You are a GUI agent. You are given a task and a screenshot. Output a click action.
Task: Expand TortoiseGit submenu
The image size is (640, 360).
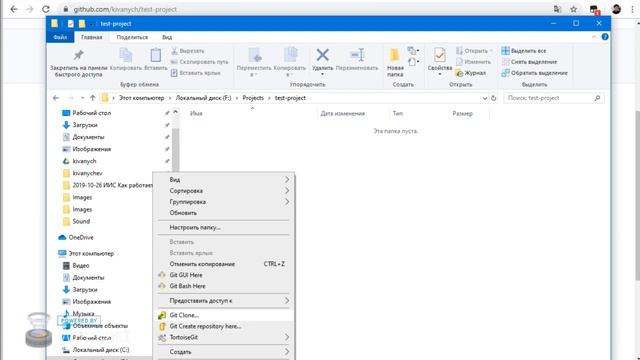(x=224, y=338)
